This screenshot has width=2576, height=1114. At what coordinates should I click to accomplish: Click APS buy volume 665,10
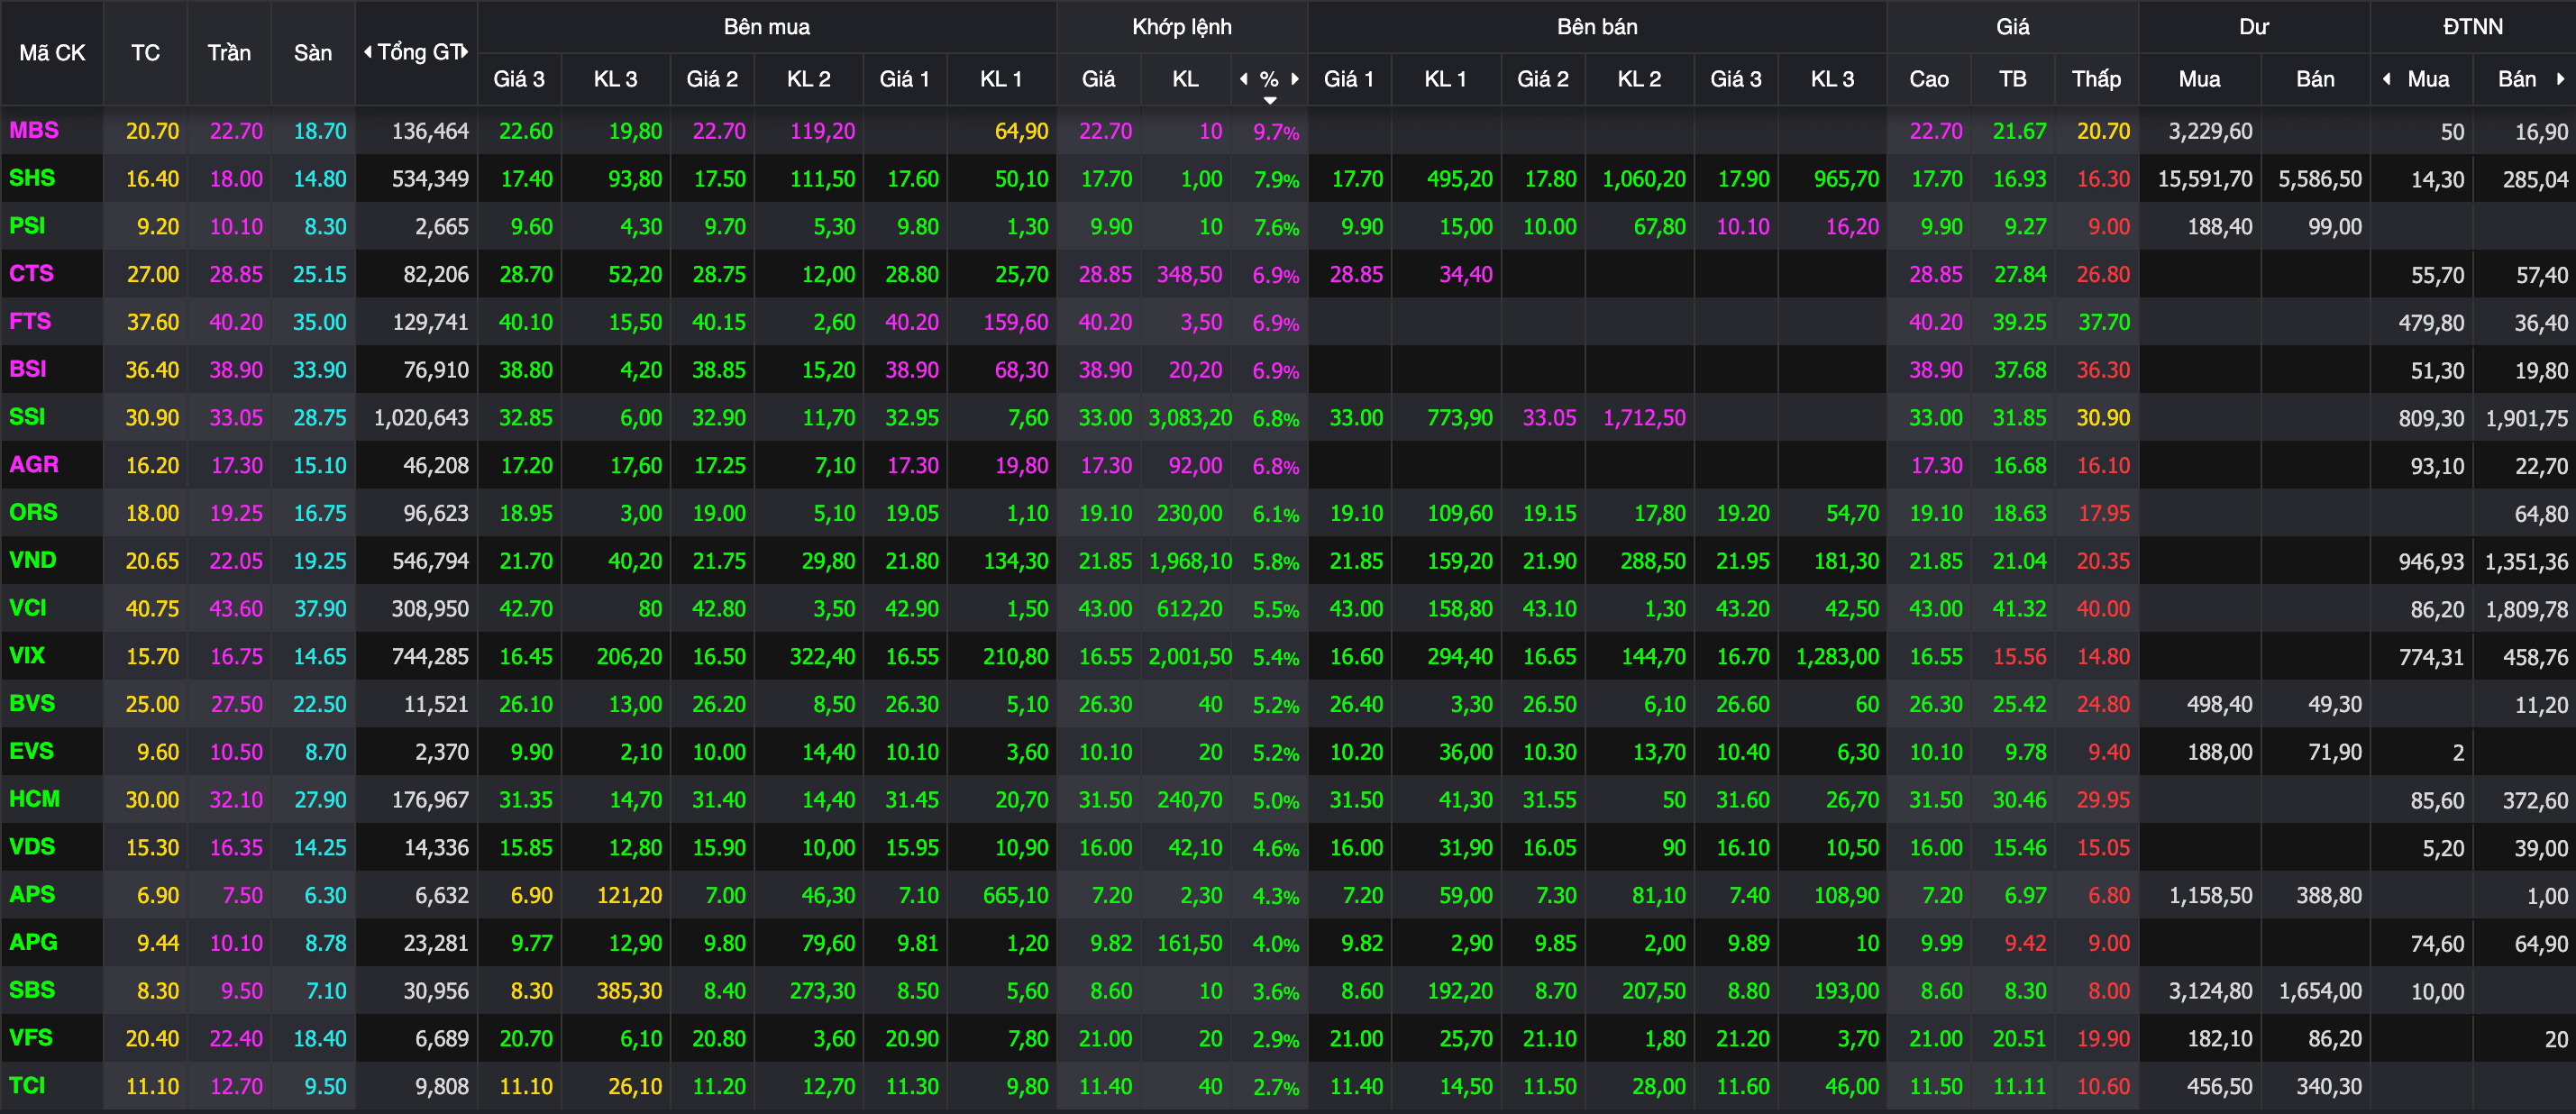click(x=1015, y=895)
